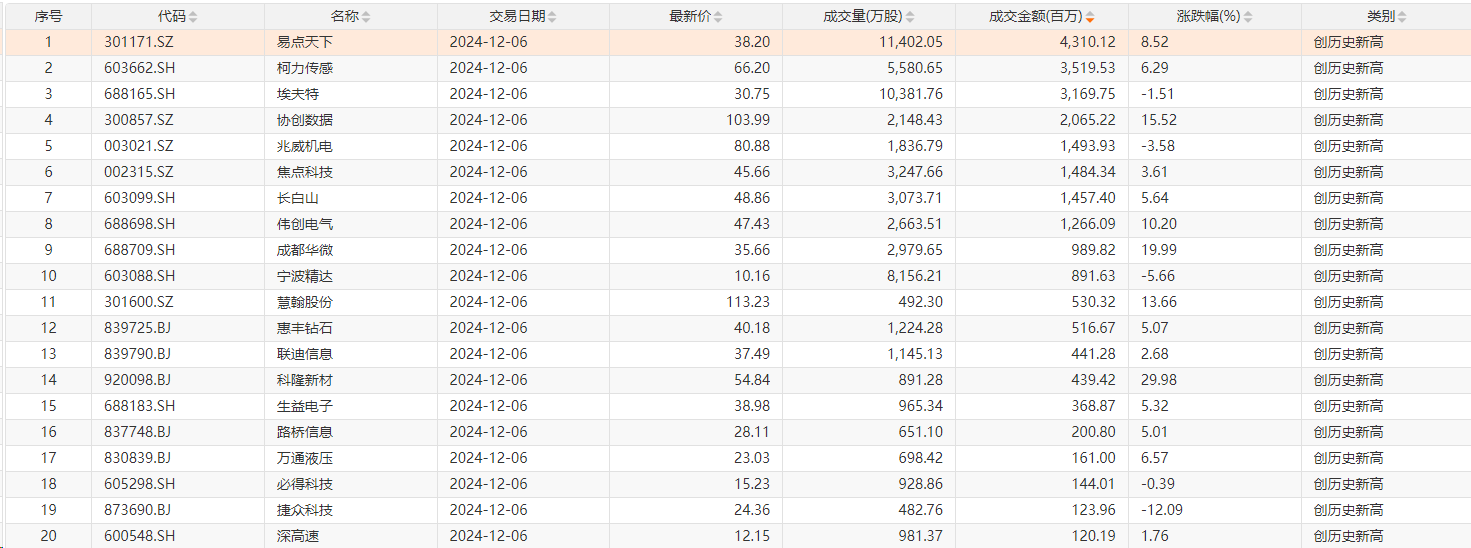Image resolution: width=1471 pixels, height=548 pixels.
Task: Click change percent -12.09
Action: pos(1162,510)
